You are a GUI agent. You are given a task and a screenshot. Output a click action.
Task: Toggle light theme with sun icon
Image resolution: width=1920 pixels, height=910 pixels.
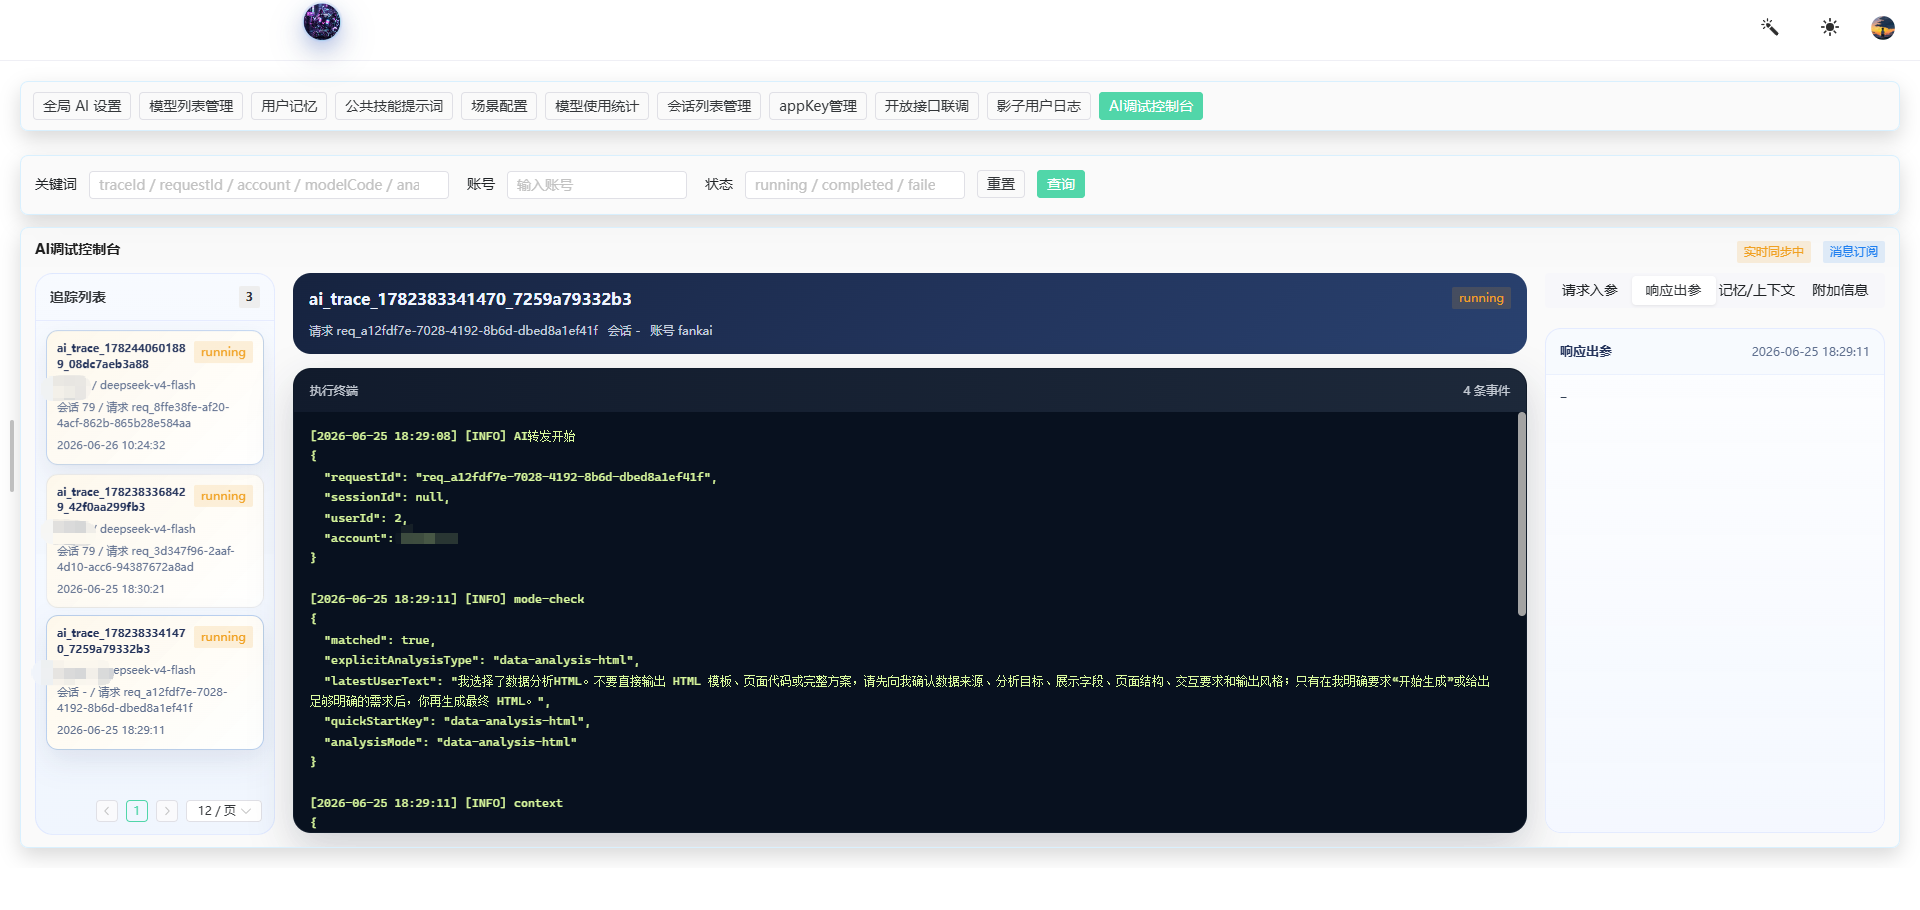[1830, 27]
